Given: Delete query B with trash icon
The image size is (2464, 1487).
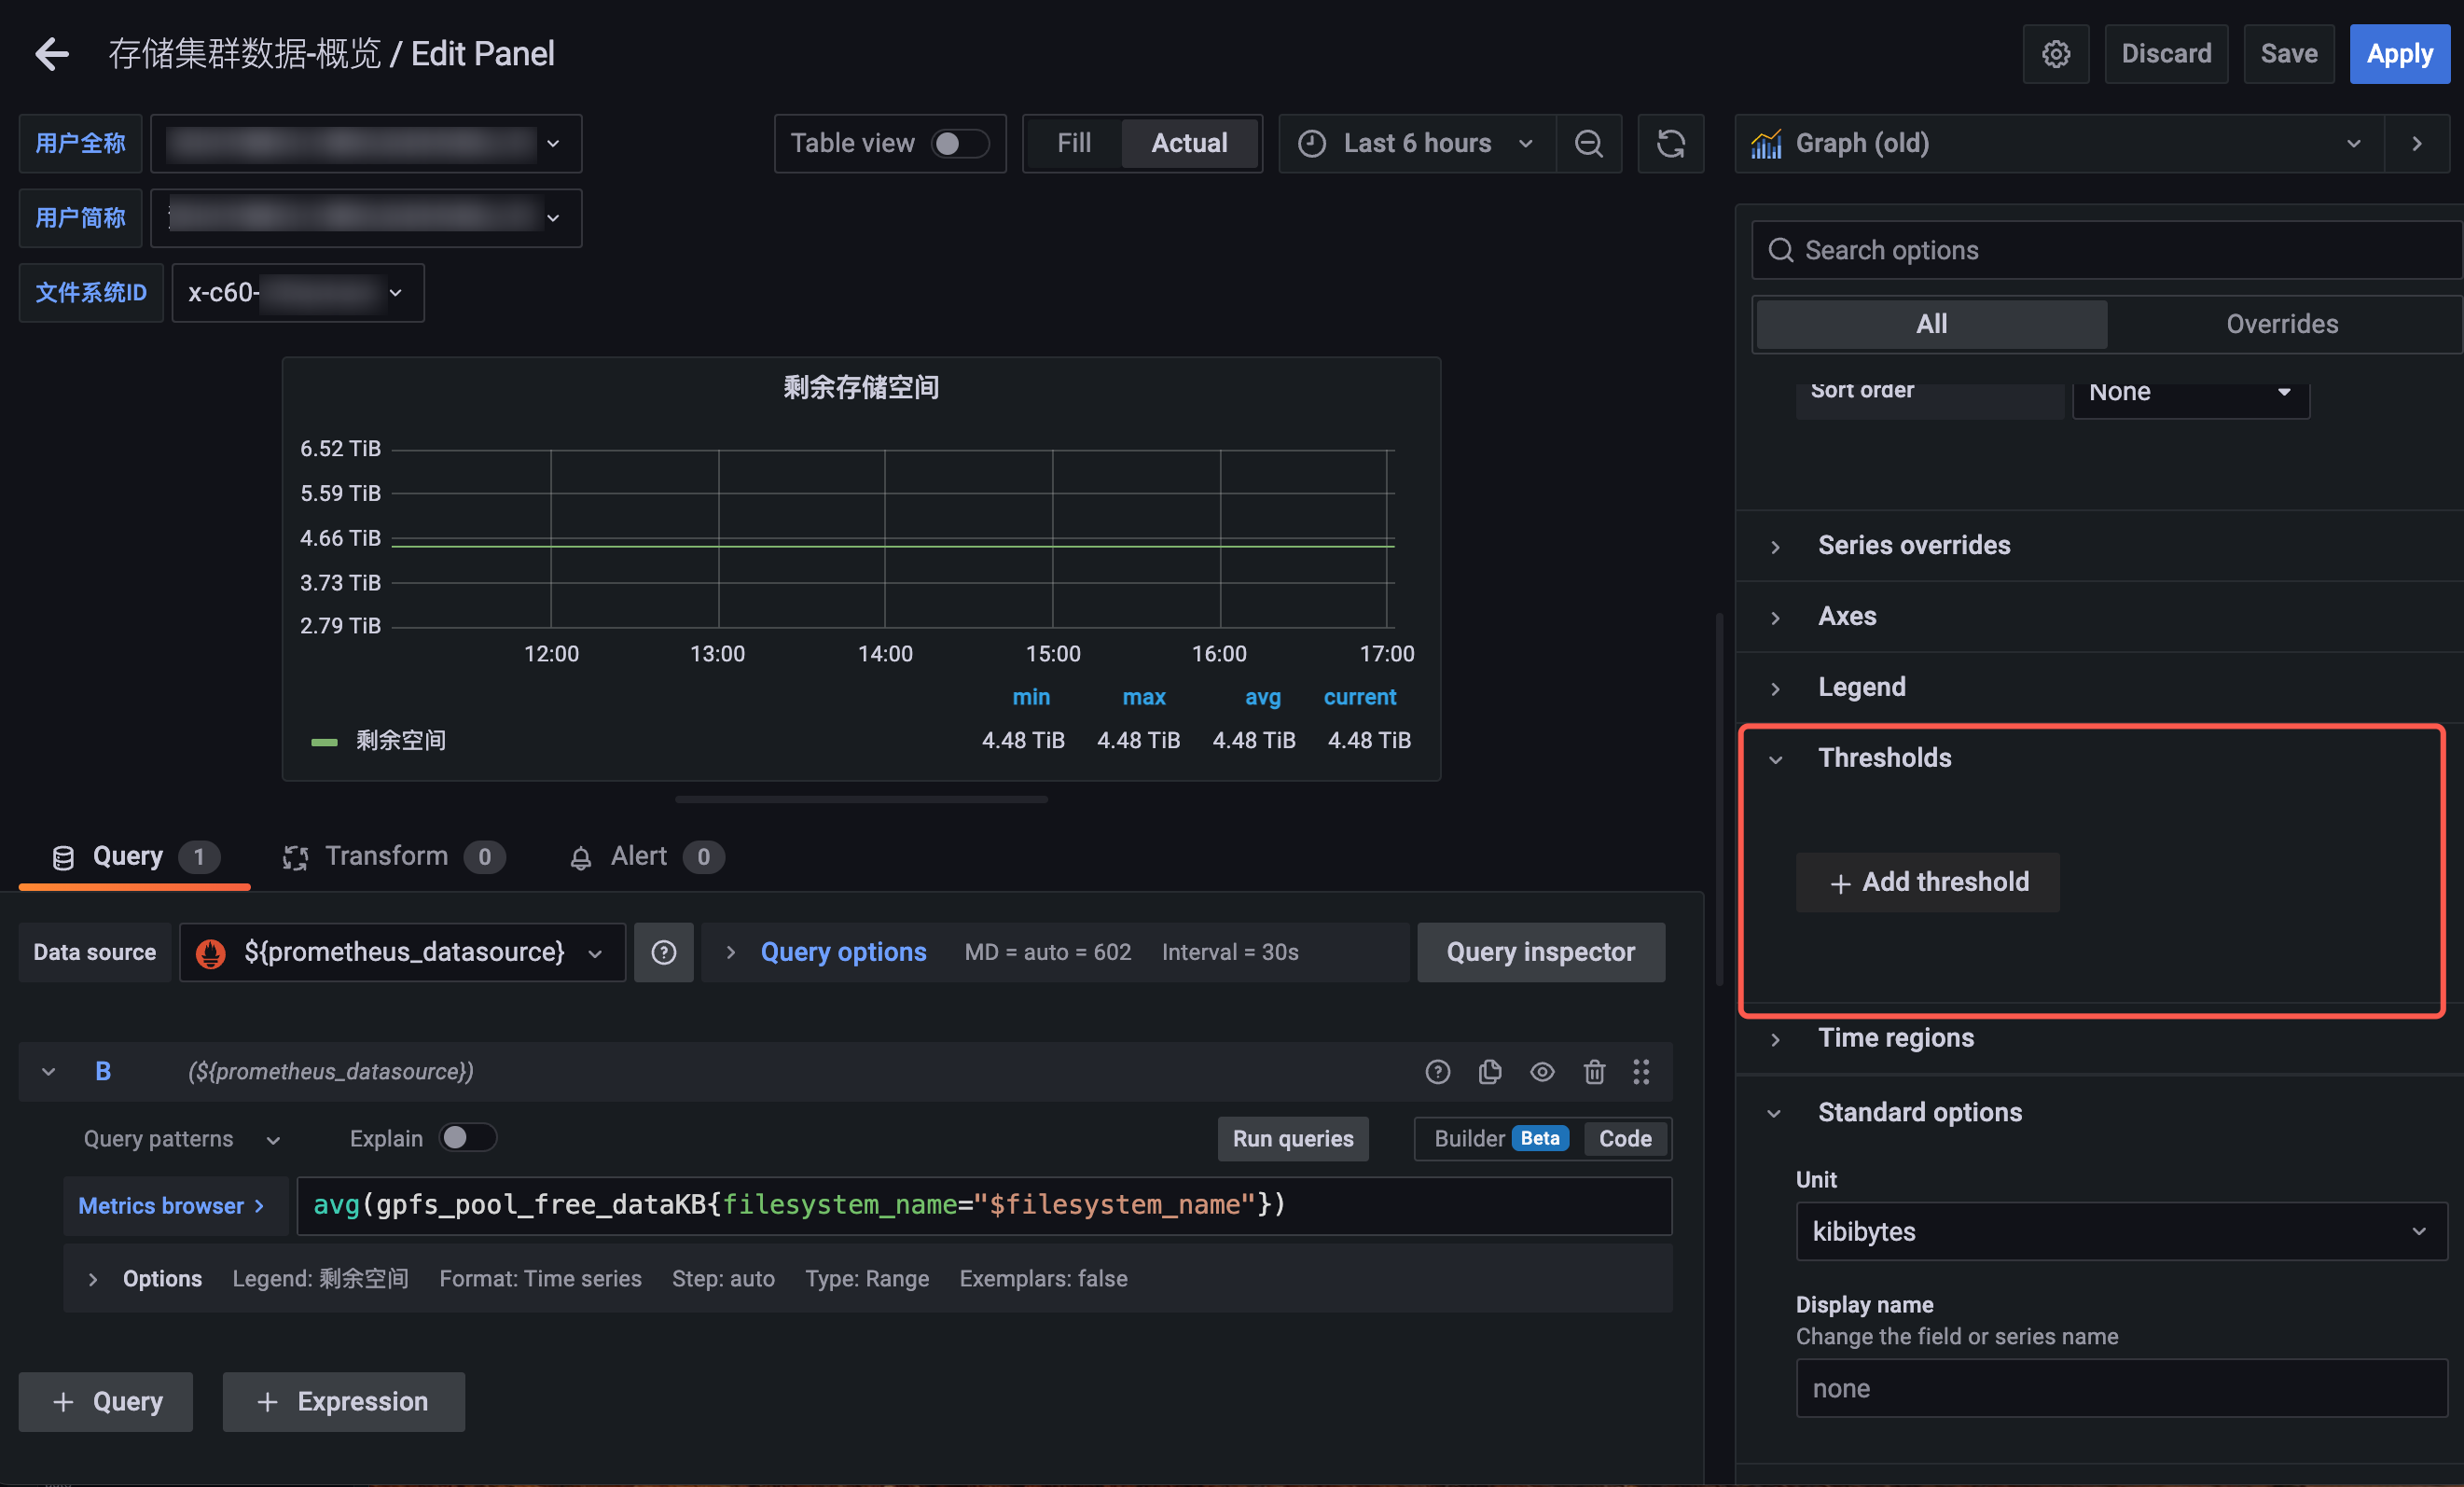Looking at the screenshot, I should (x=1594, y=1072).
